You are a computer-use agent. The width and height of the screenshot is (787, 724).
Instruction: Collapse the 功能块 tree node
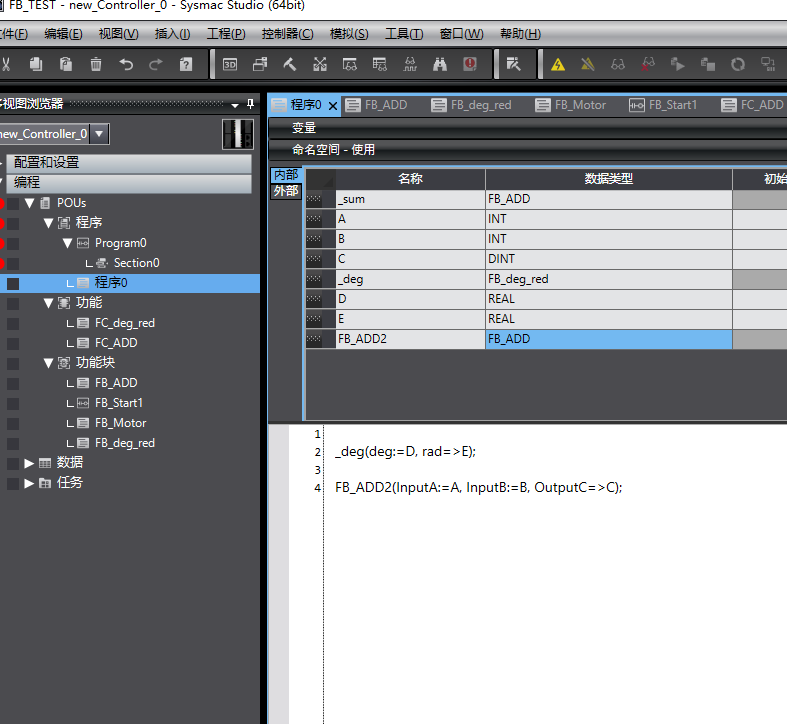click(x=48, y=363)
